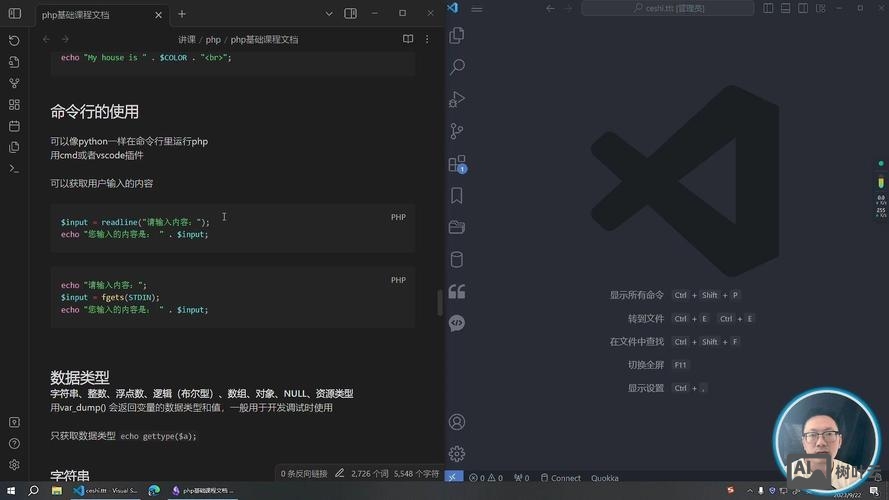Click the readline code line in first PHP block
The width and height of the screenshot is (889, 500).
tap(135, 222)
